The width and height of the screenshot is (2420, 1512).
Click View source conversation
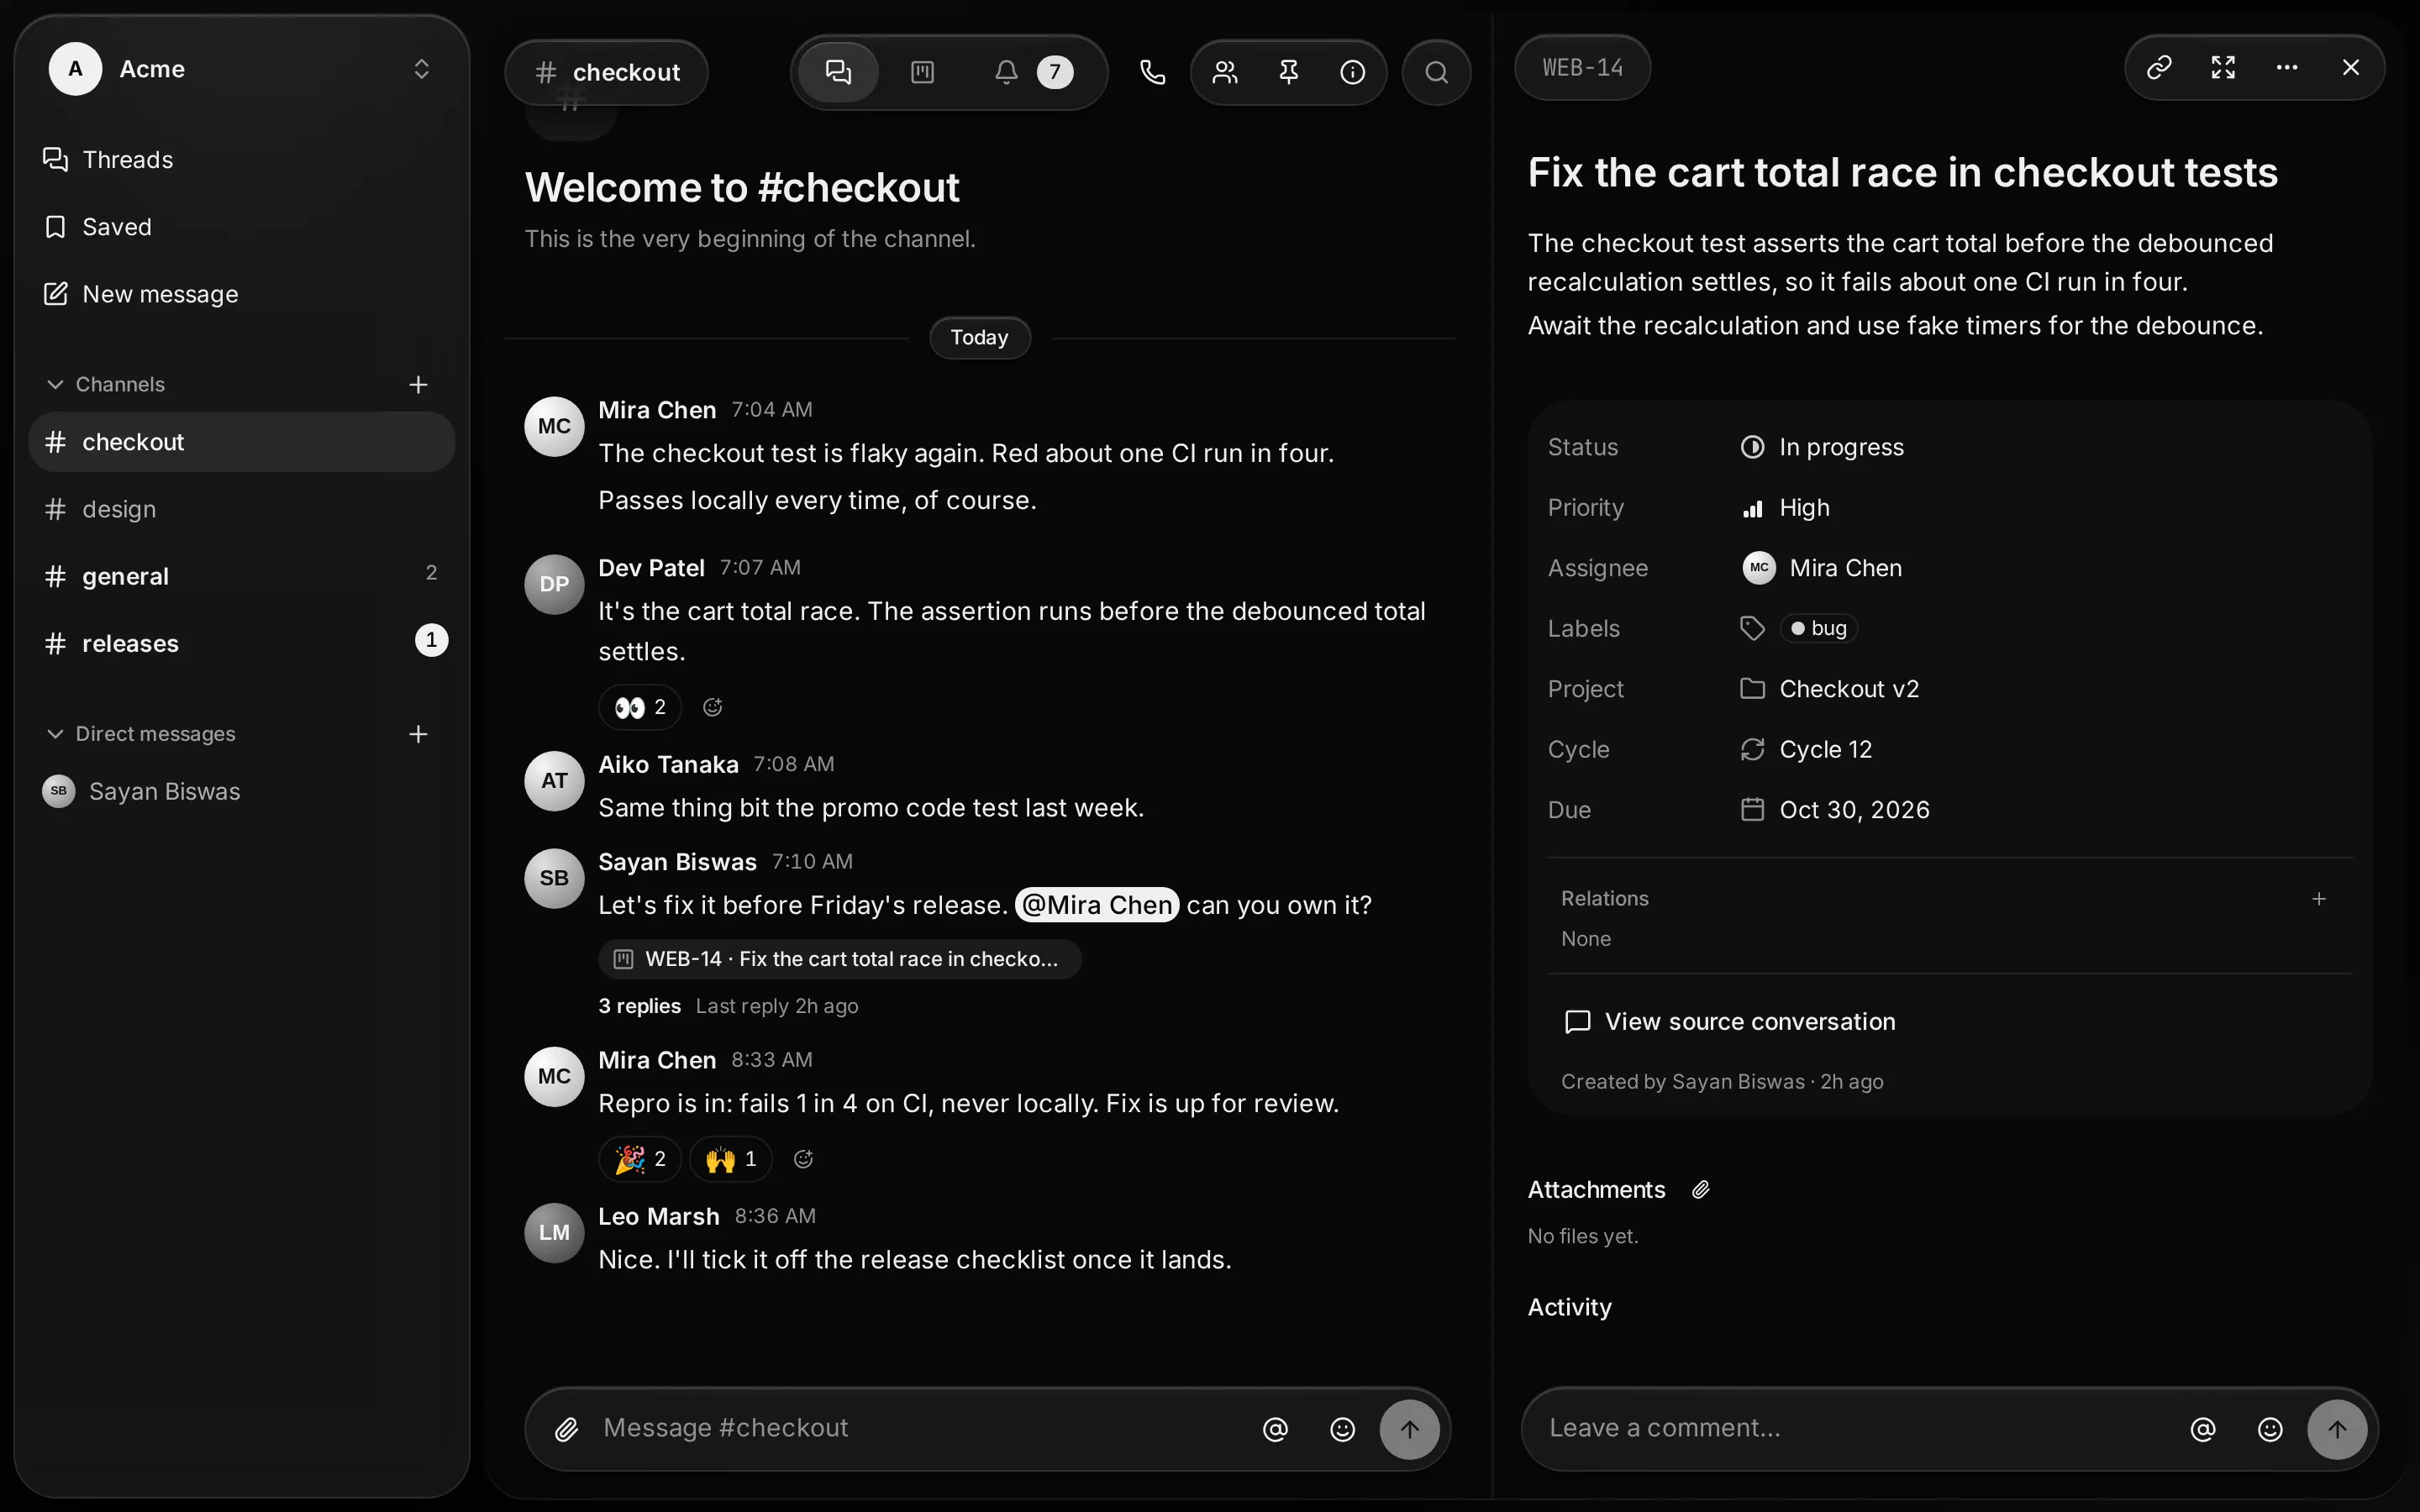1730,1021
